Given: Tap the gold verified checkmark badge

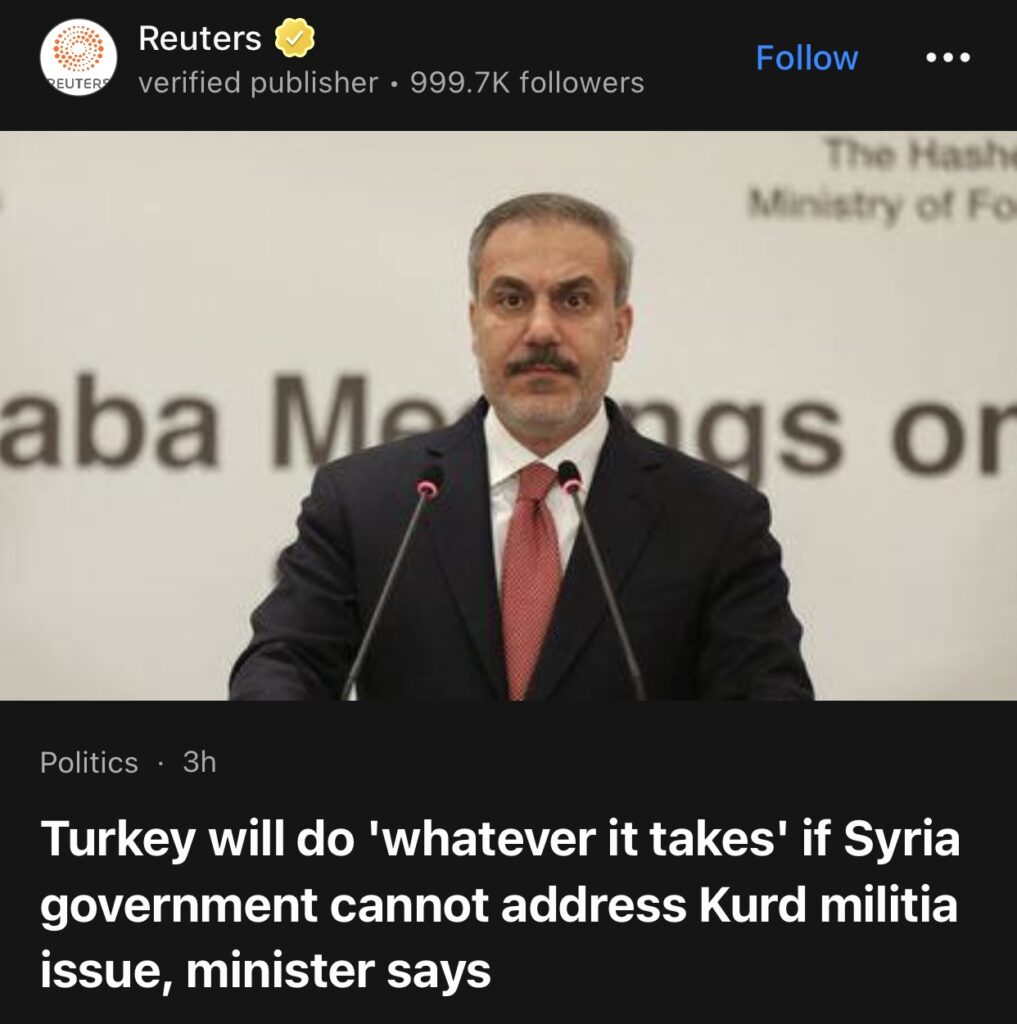Looking at the screenshot, I should 295,38.
